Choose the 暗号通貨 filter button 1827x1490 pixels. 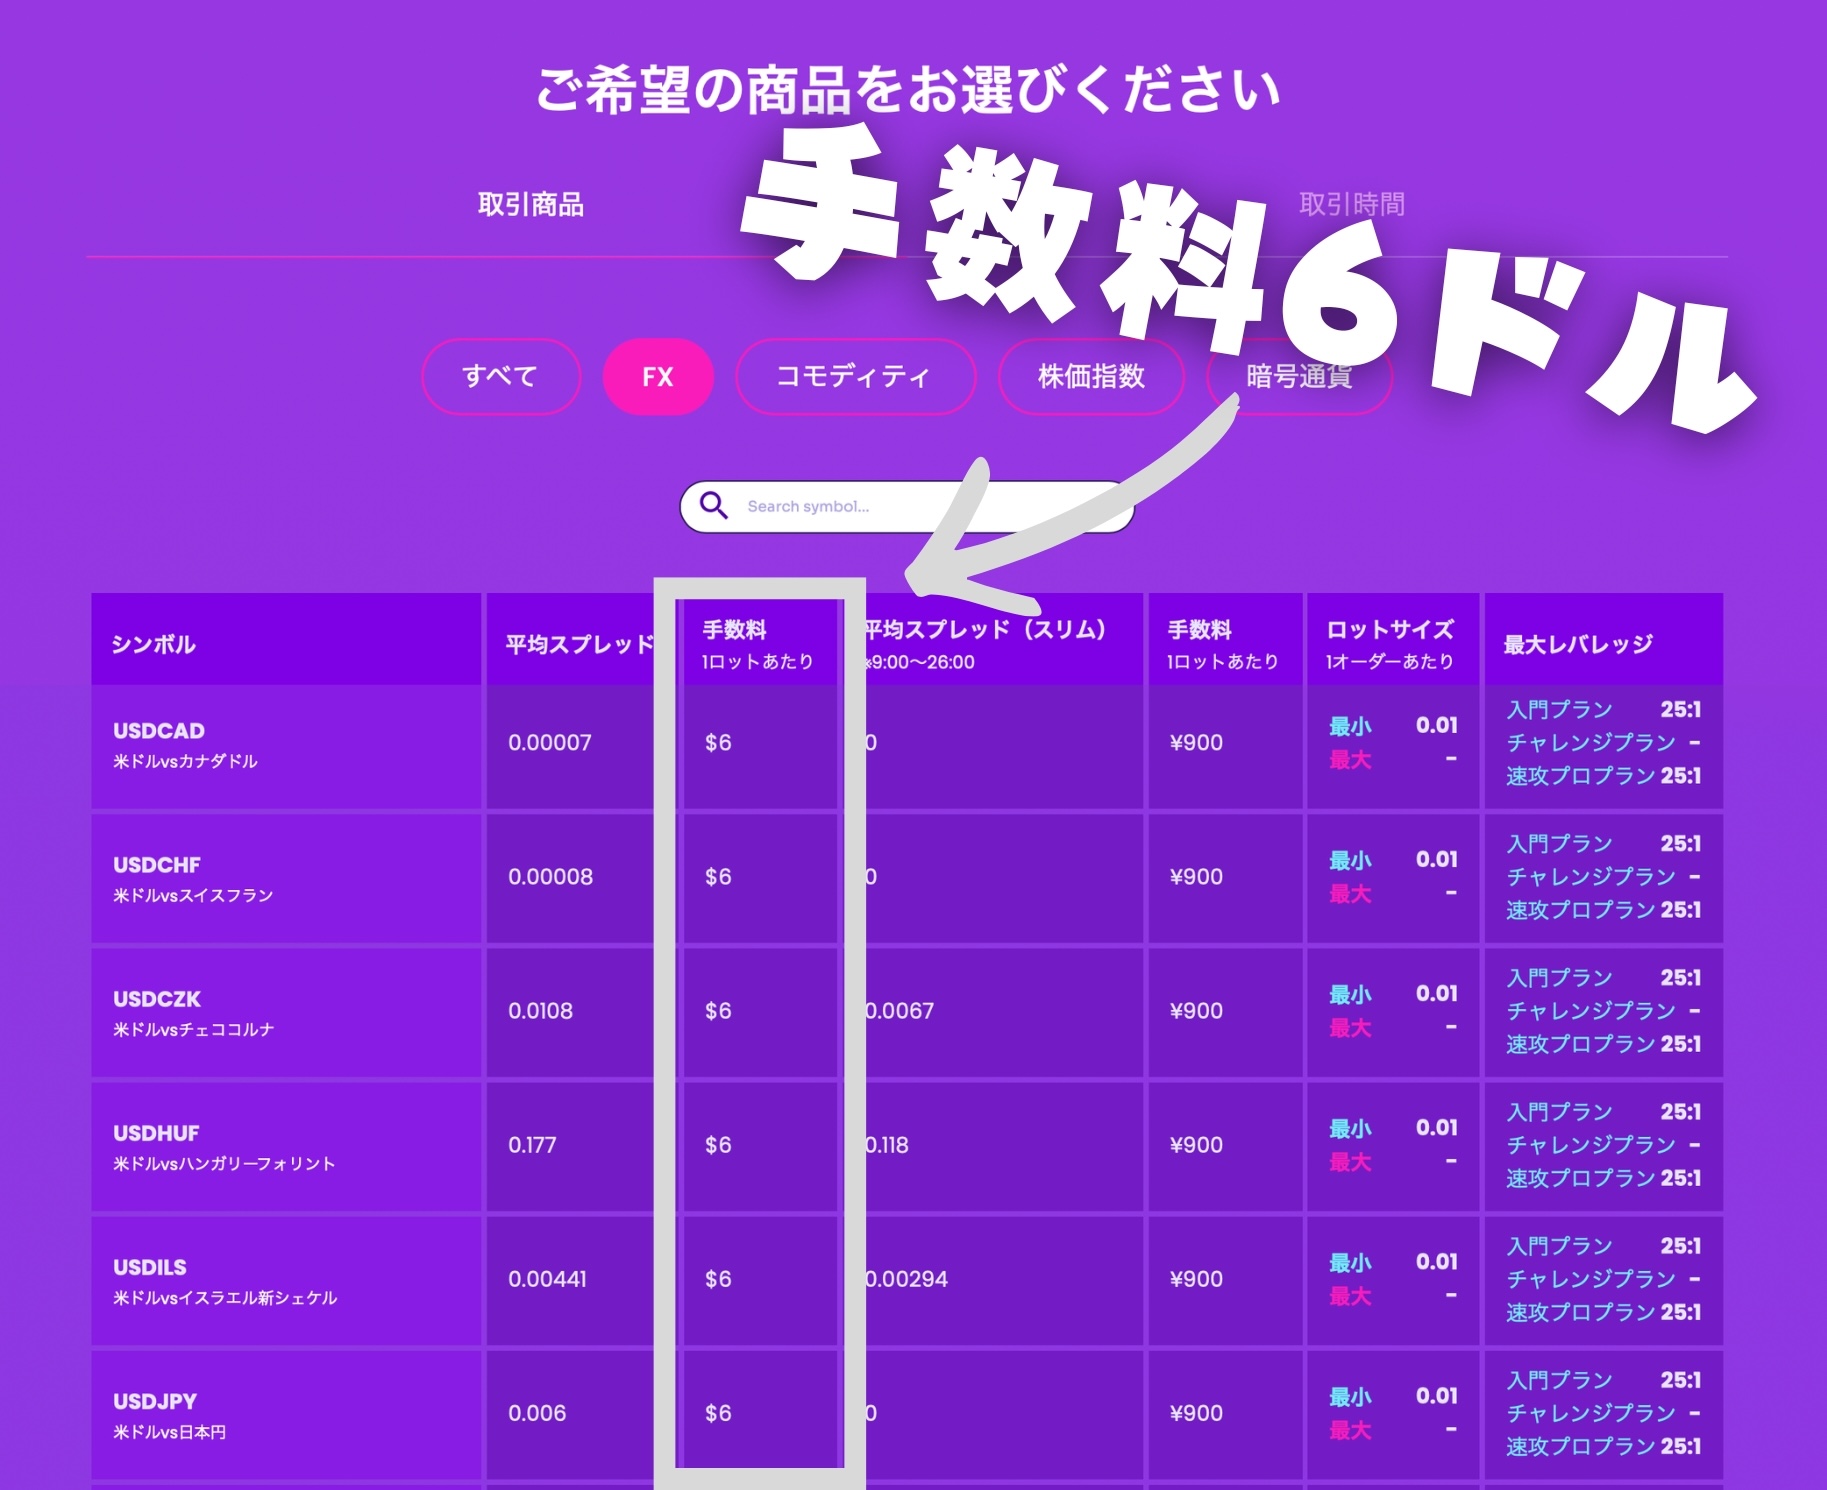tap(1299, 377)
